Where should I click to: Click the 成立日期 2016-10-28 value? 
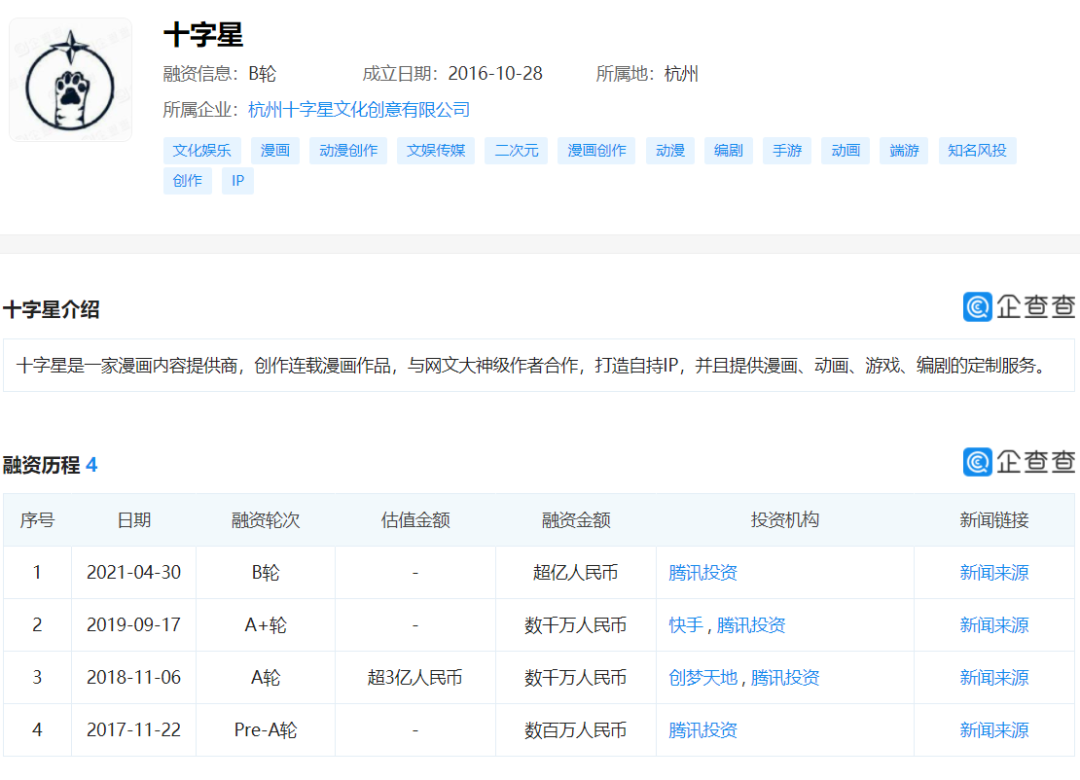click(x=495, y=74)
